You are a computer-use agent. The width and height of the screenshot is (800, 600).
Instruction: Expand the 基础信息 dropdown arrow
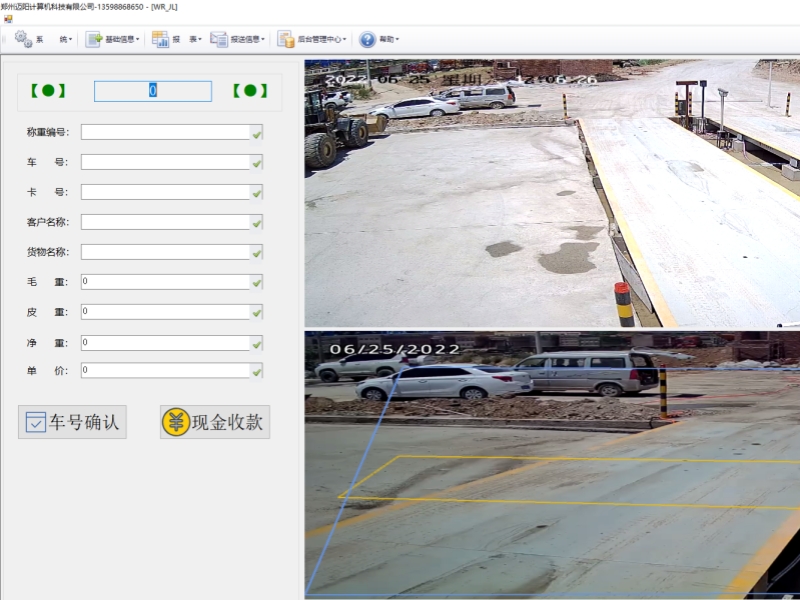tap(140, 40)
